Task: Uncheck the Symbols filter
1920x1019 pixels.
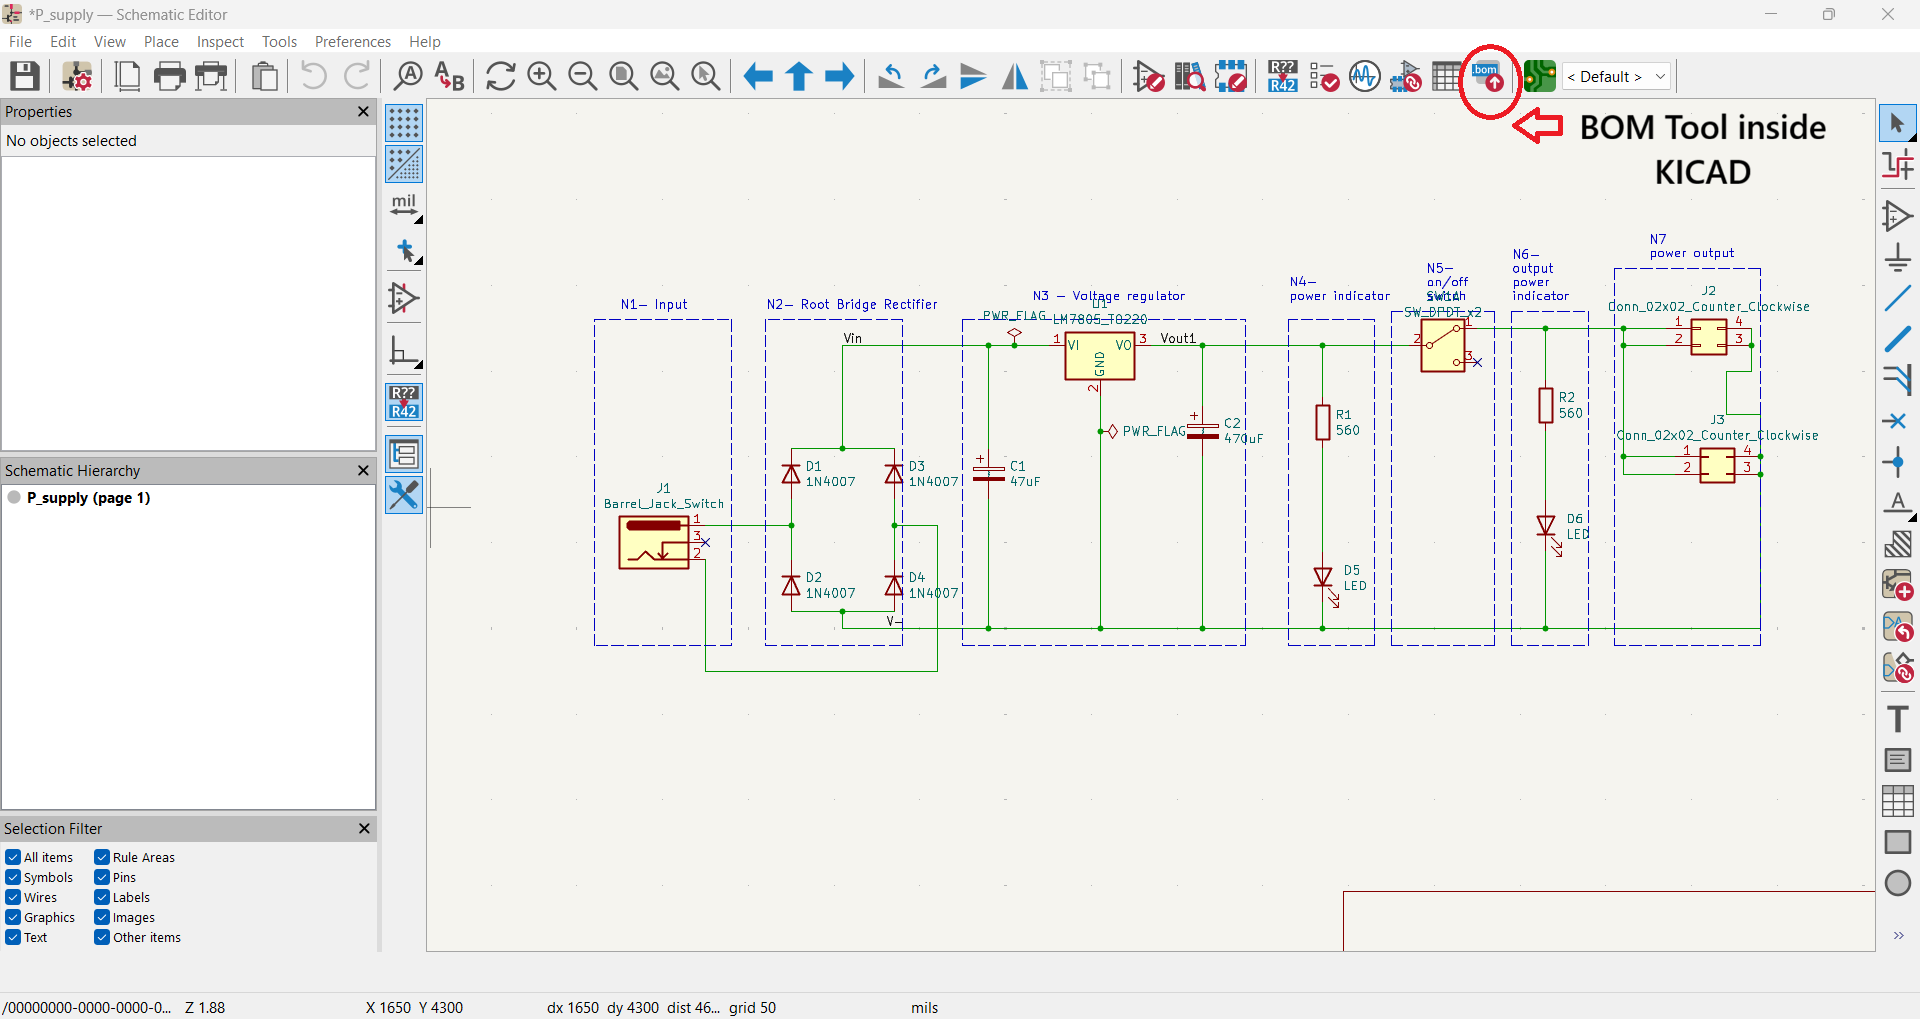Action: (13, 877)
